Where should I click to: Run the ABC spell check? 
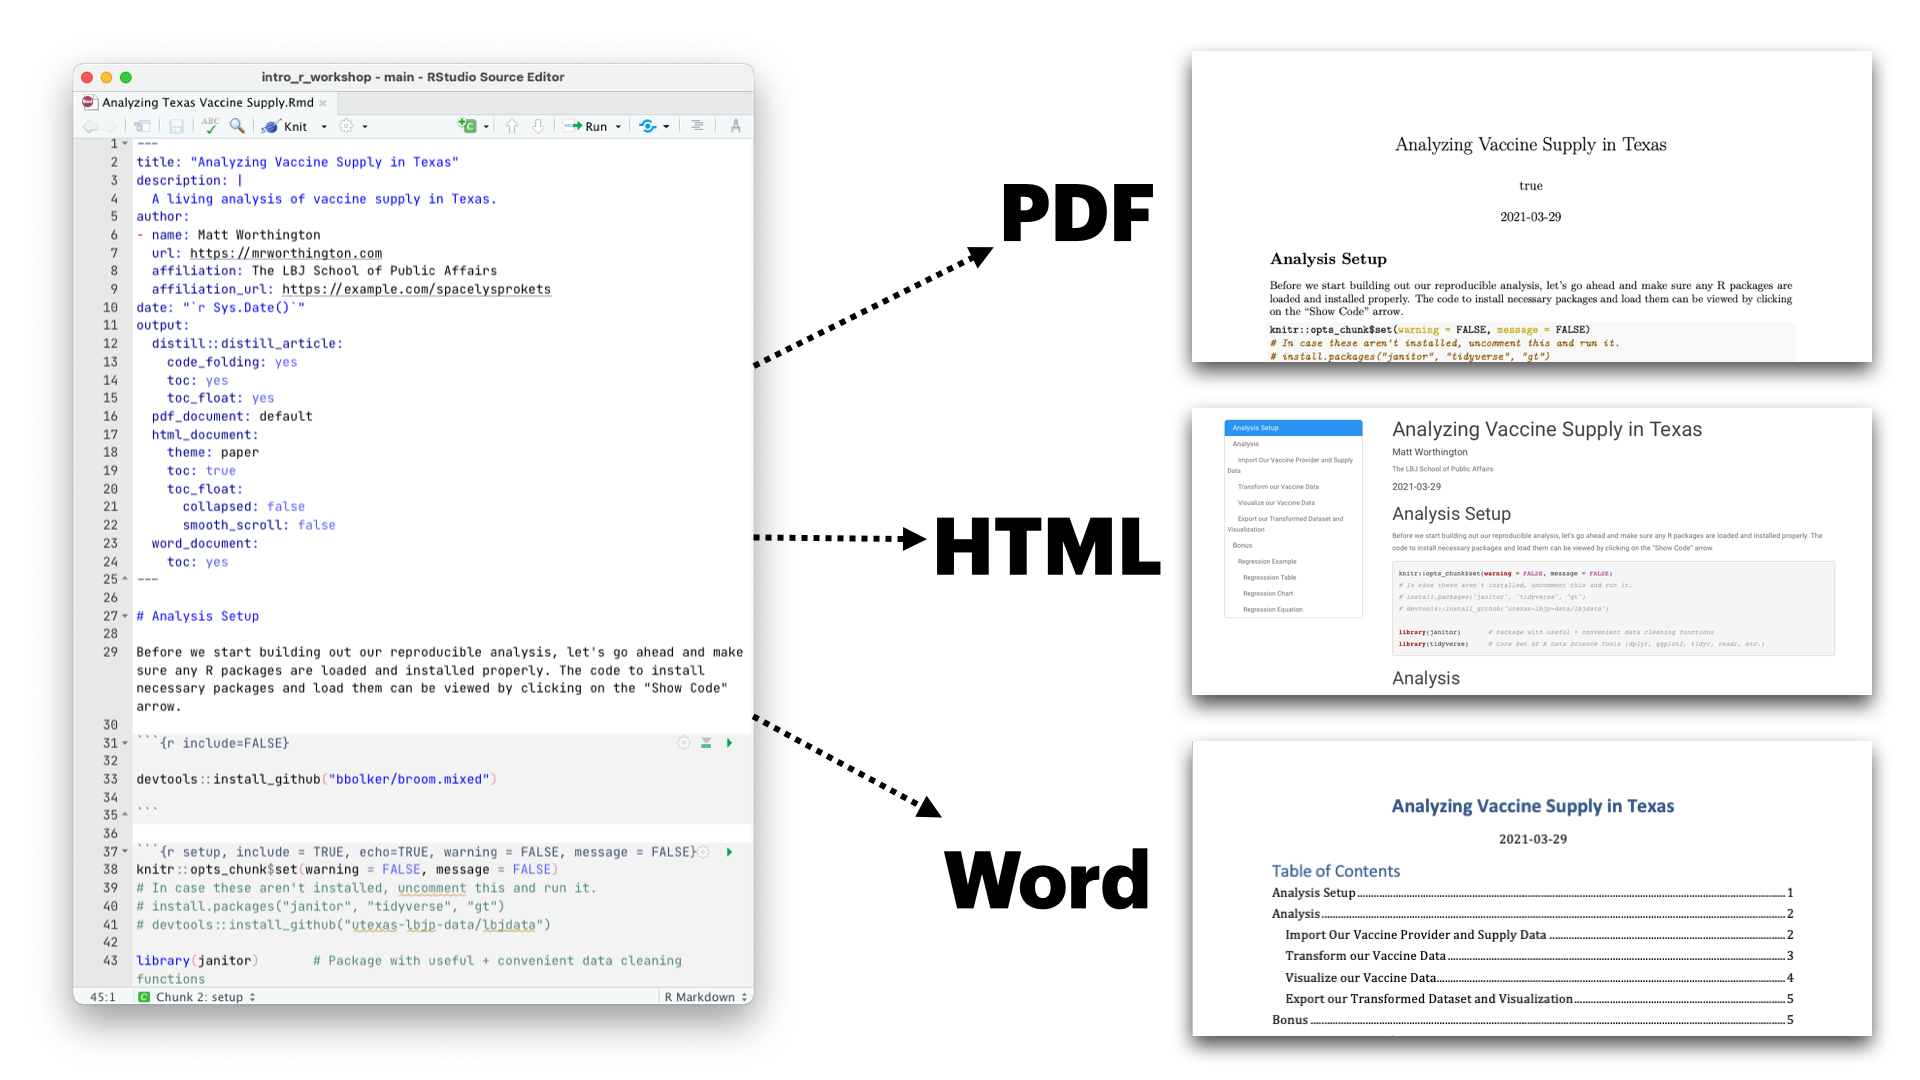pyautogui.click(x=210, y=125)
